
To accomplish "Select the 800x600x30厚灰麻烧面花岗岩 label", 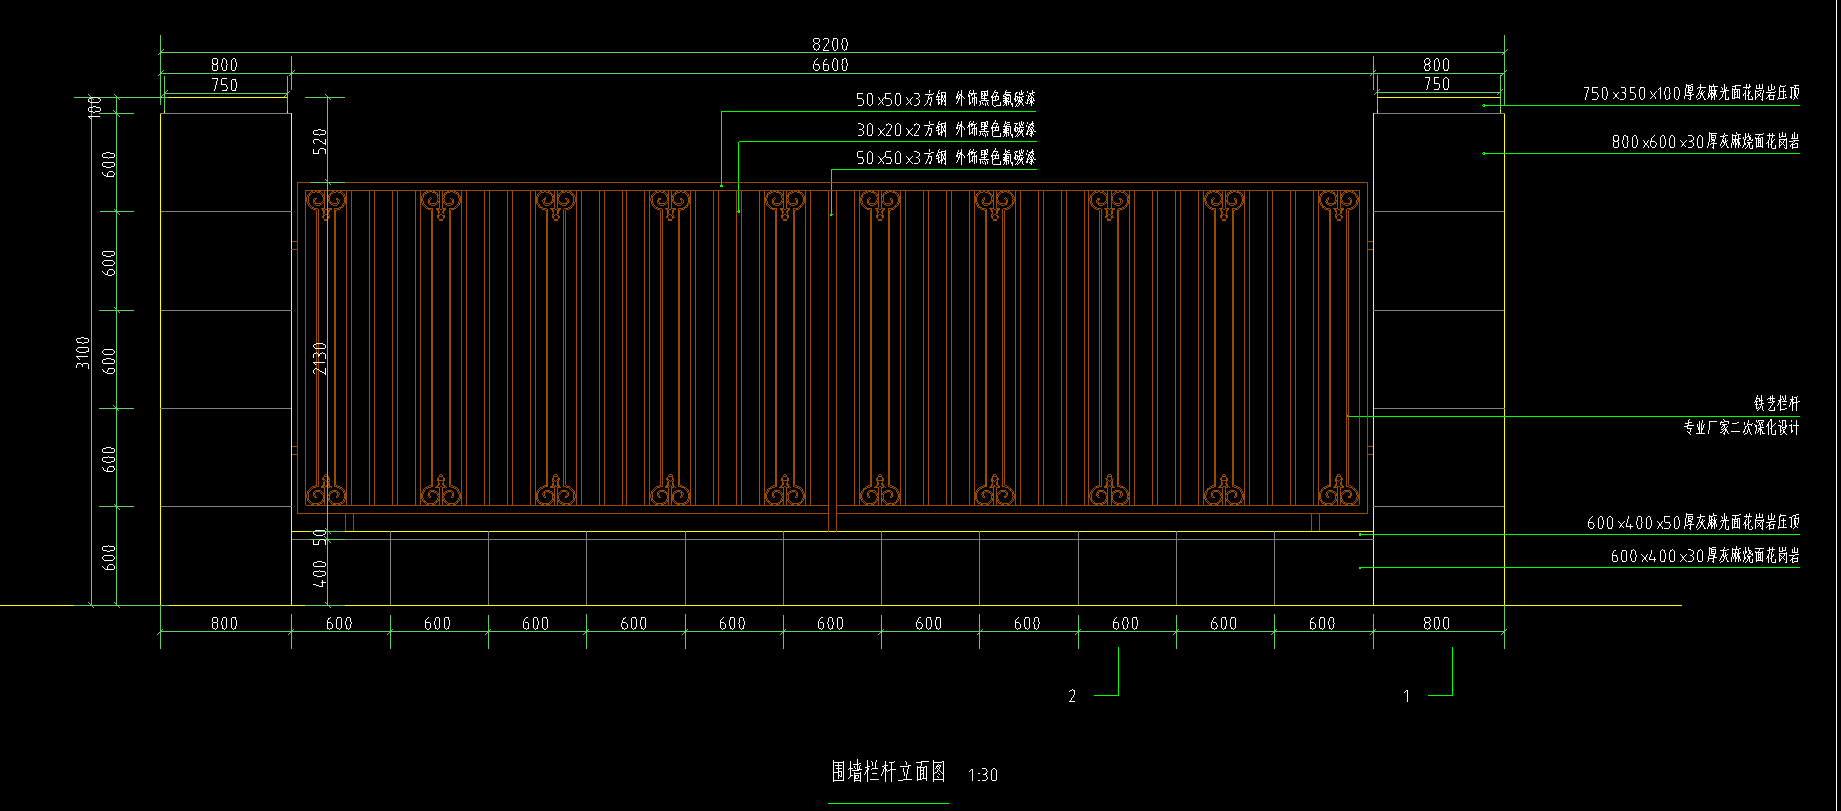I will click(1706, 142).
